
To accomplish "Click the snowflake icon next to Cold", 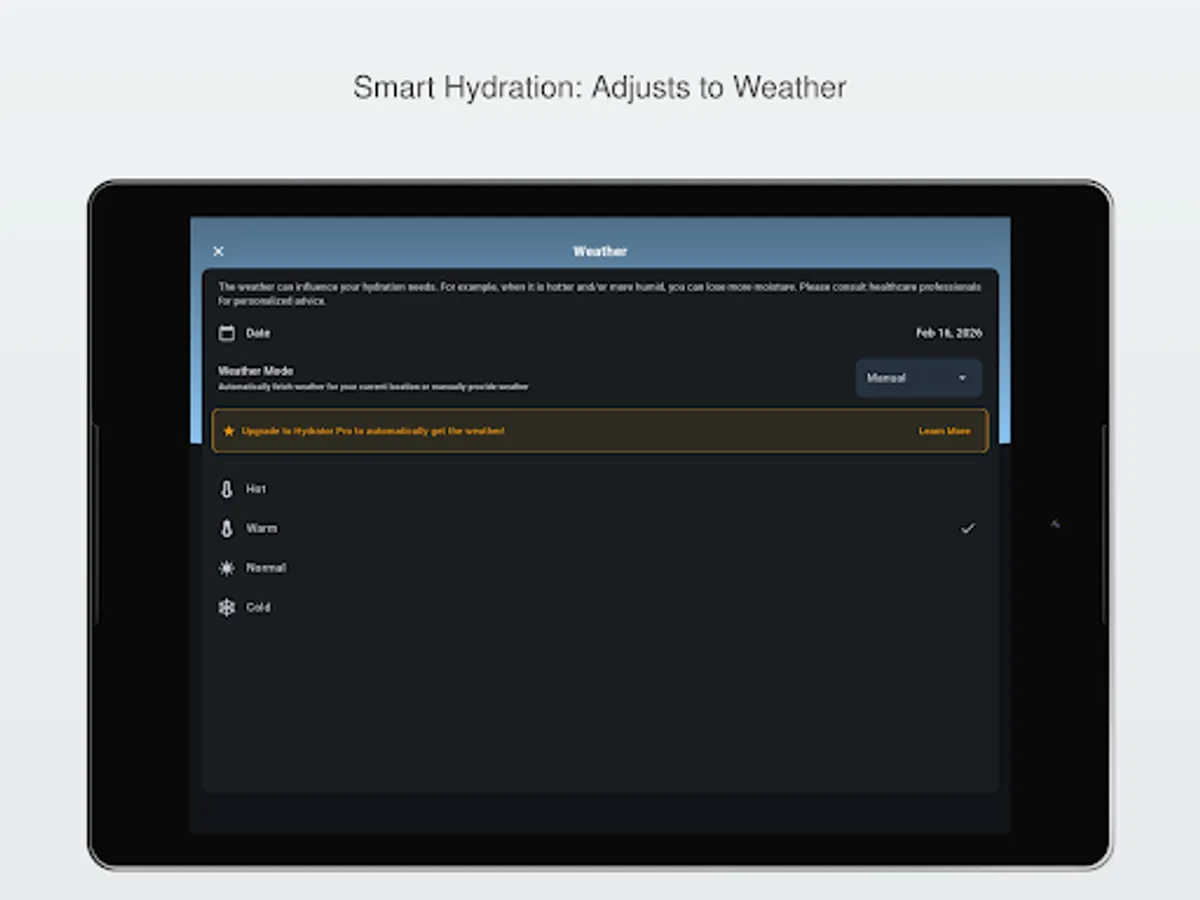I will [x=227, y=607].
